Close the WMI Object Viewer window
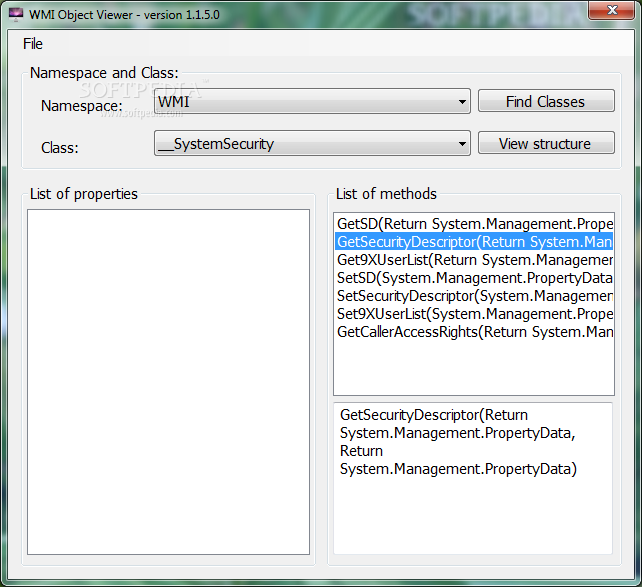Screen dimensions: 642x587 612,10
